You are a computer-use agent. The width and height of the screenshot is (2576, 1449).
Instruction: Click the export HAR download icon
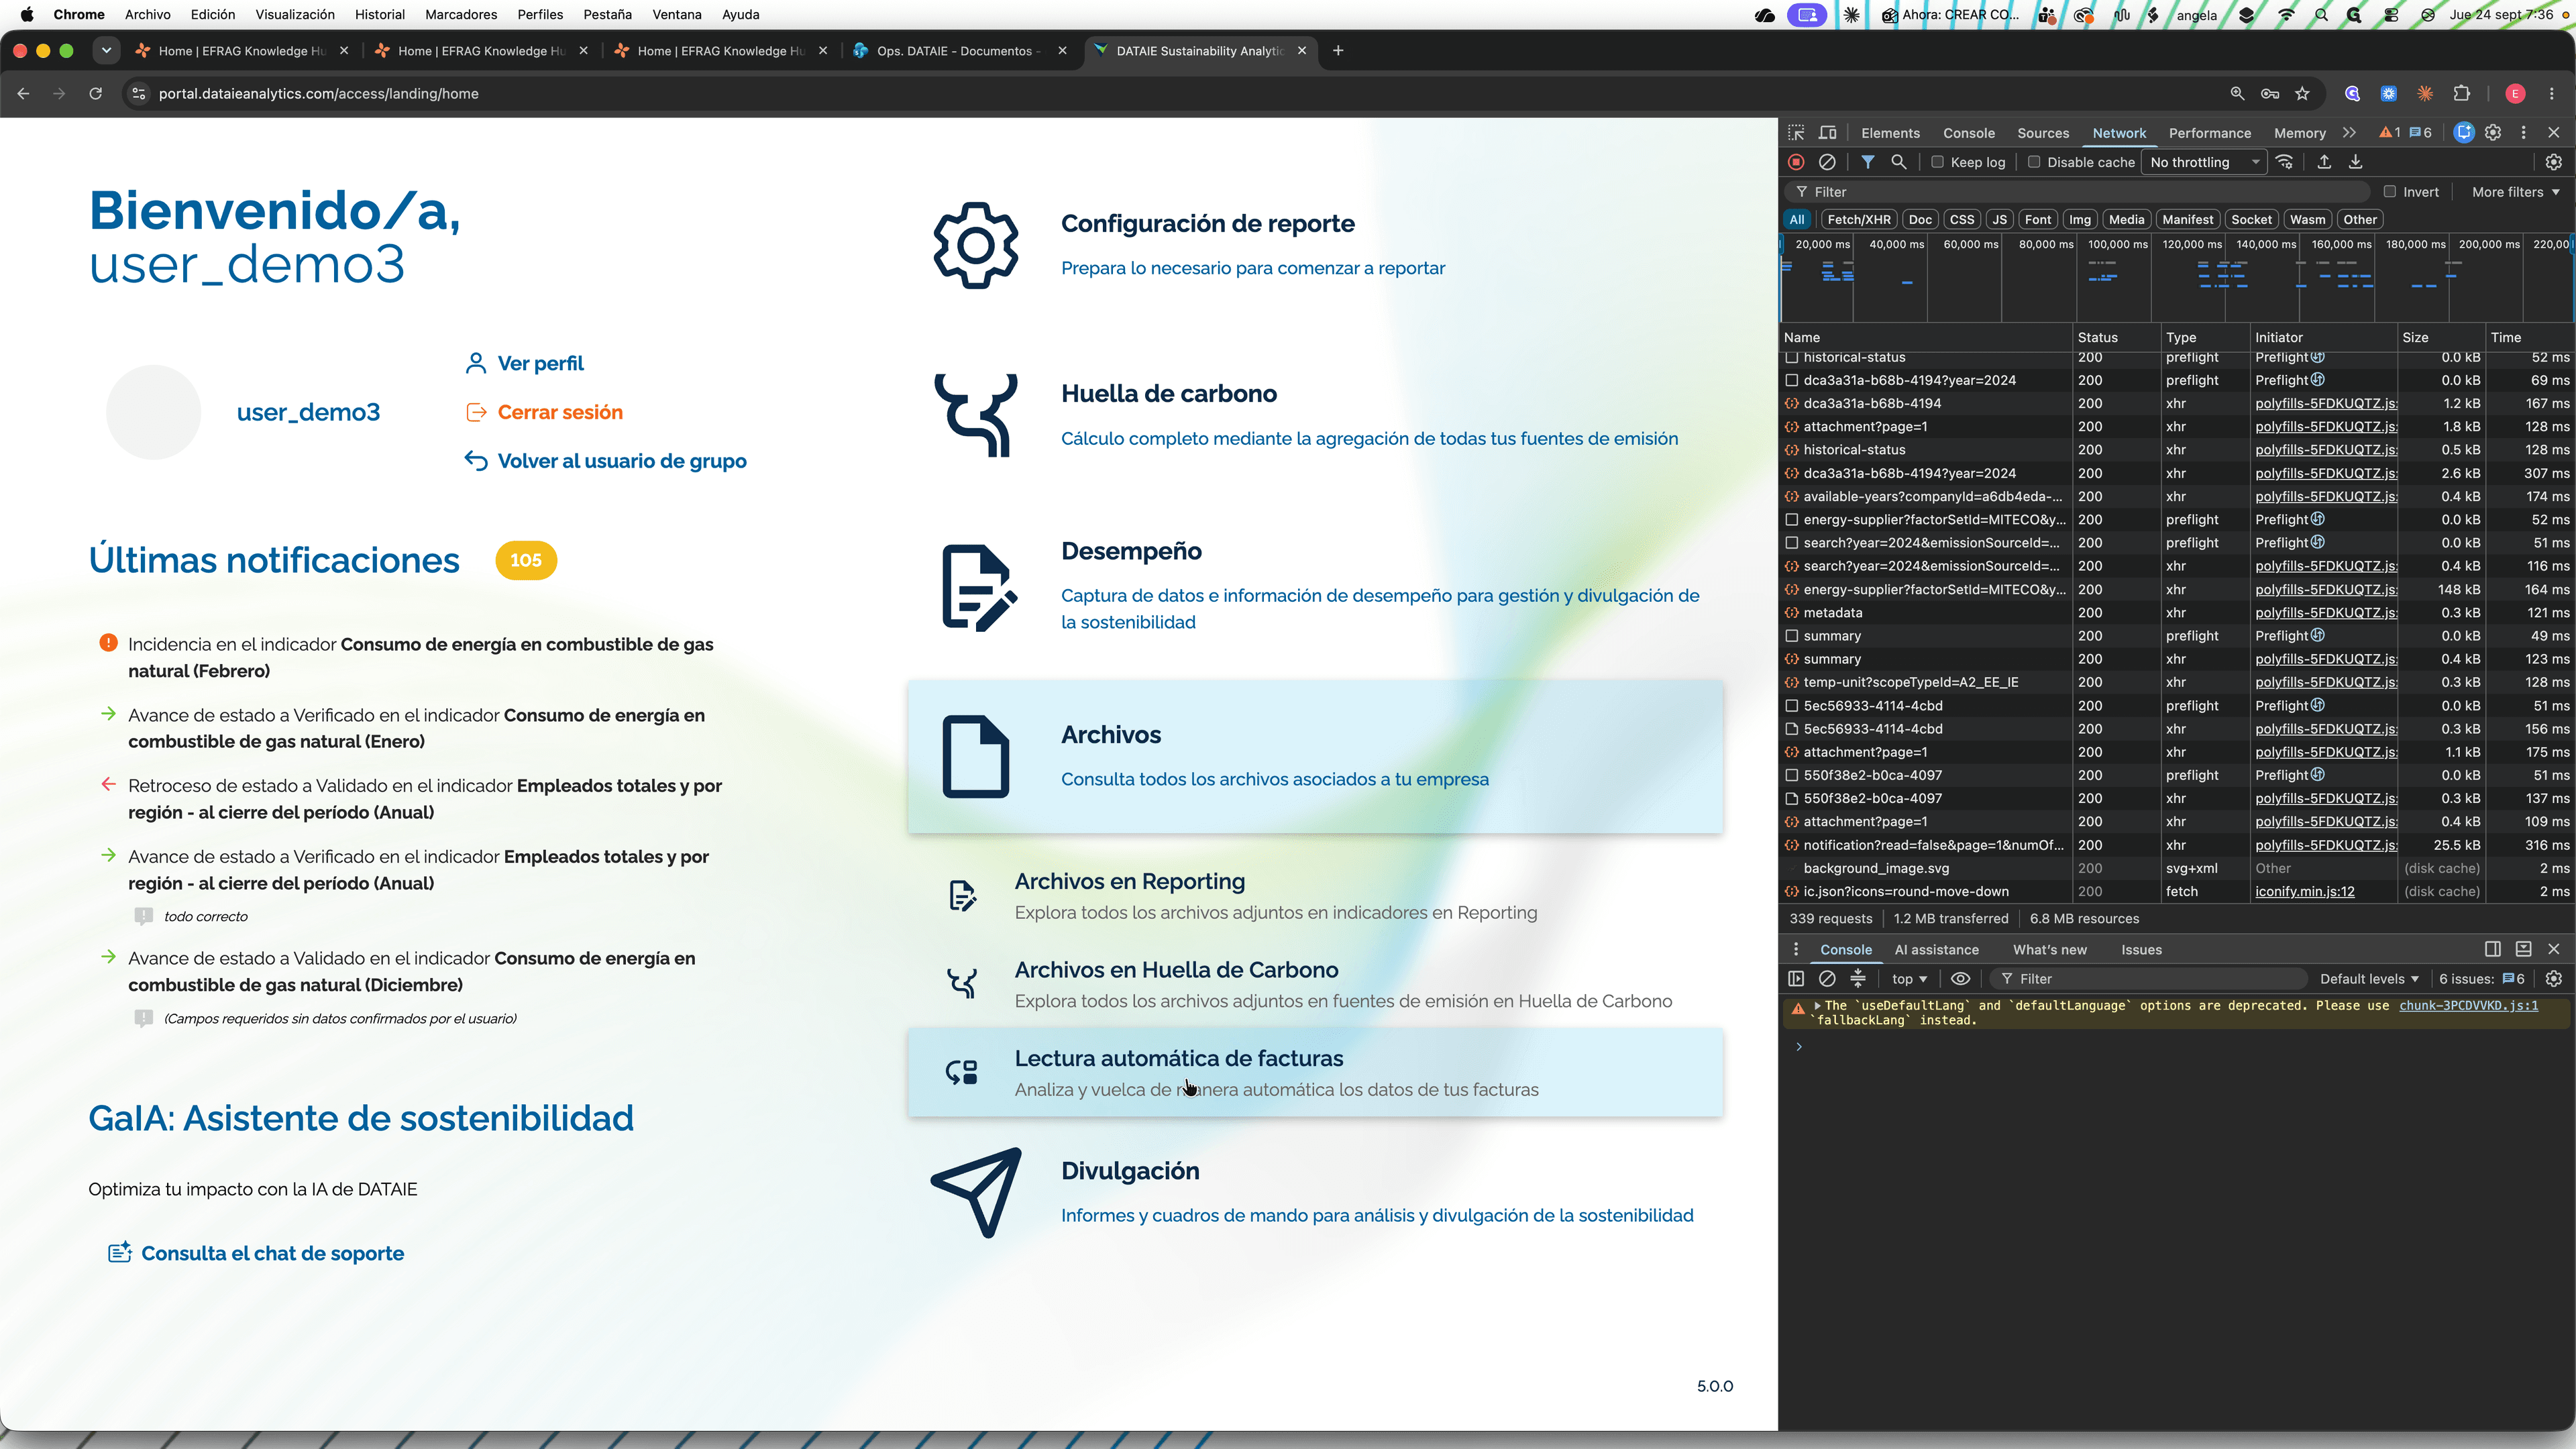click(x=2355, y=162)
